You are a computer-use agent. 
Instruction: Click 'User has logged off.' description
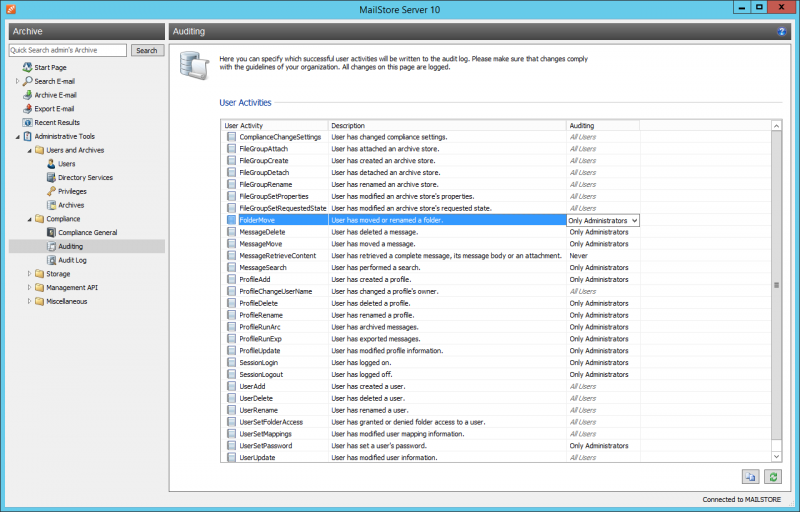pyautogui.click(x=362, y=374)
